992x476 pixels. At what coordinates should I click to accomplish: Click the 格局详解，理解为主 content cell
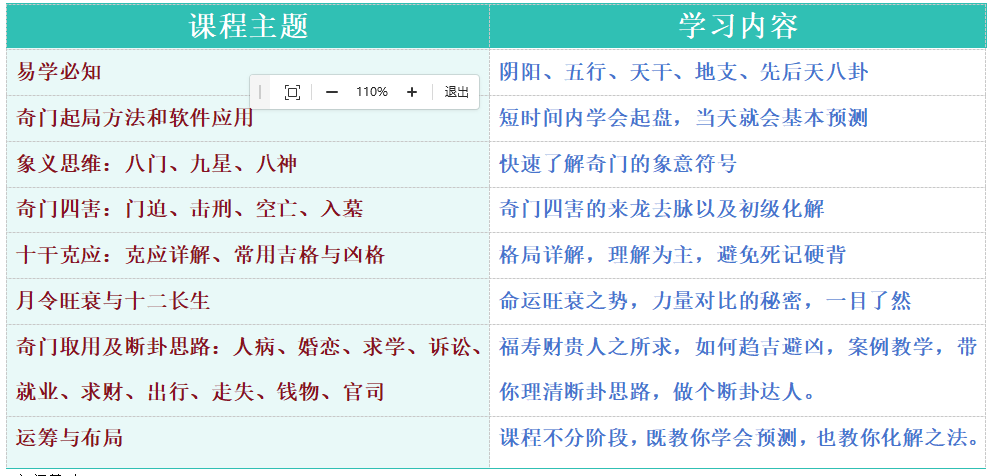(672, 255)
